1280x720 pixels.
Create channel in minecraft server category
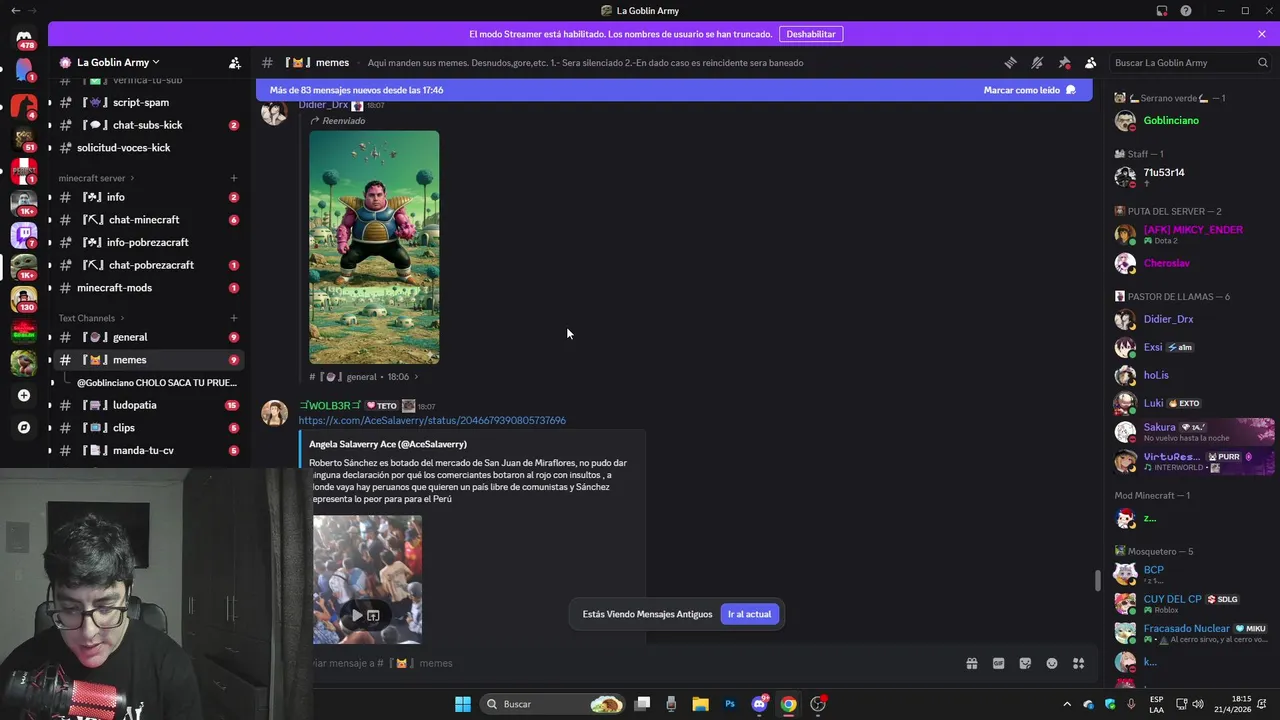coord(234,178)
